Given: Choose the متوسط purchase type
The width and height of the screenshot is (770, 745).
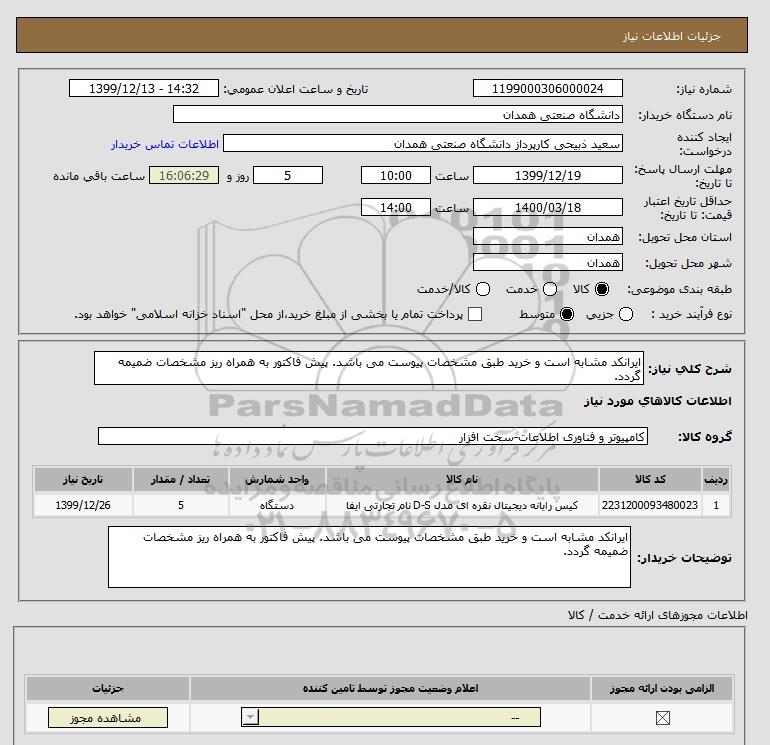Looking at the screenshot, I should (x=567, y=314).
